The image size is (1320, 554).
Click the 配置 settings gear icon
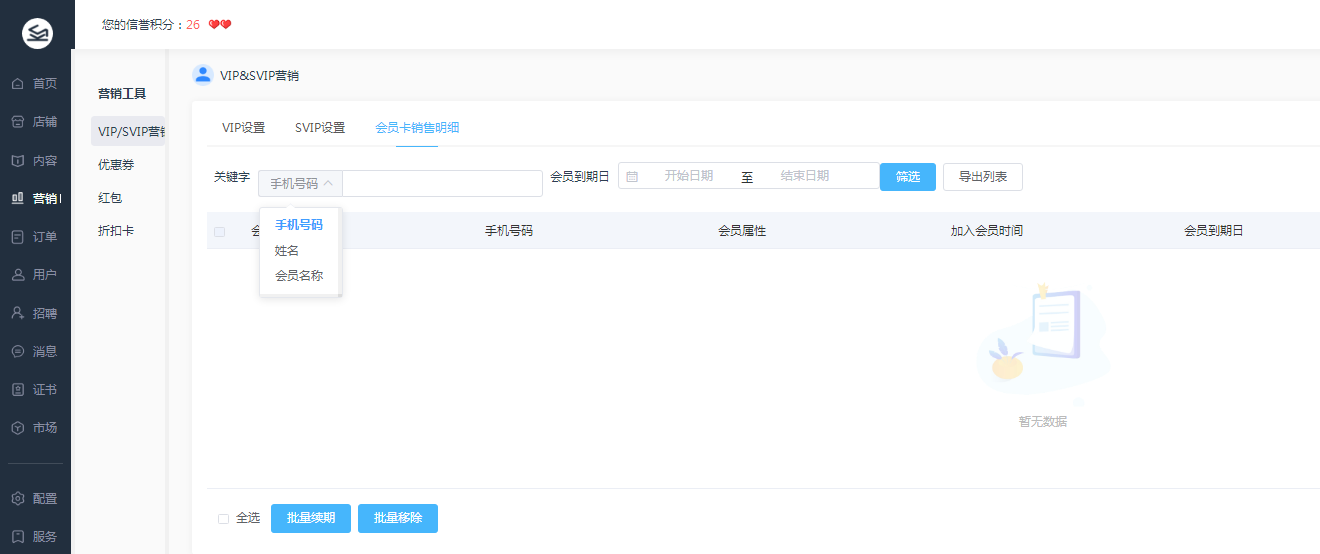18,499
